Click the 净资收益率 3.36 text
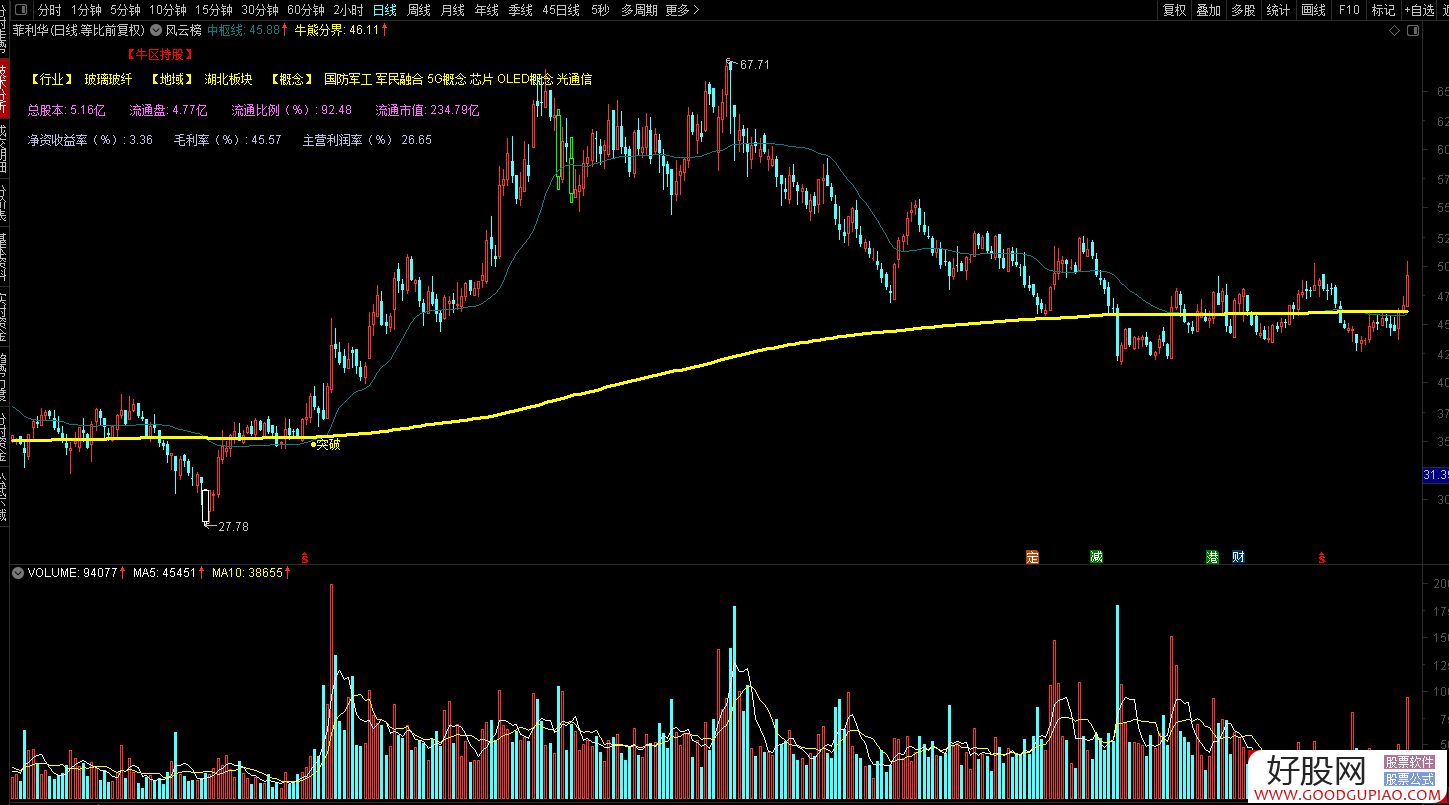 pos(90,140)
